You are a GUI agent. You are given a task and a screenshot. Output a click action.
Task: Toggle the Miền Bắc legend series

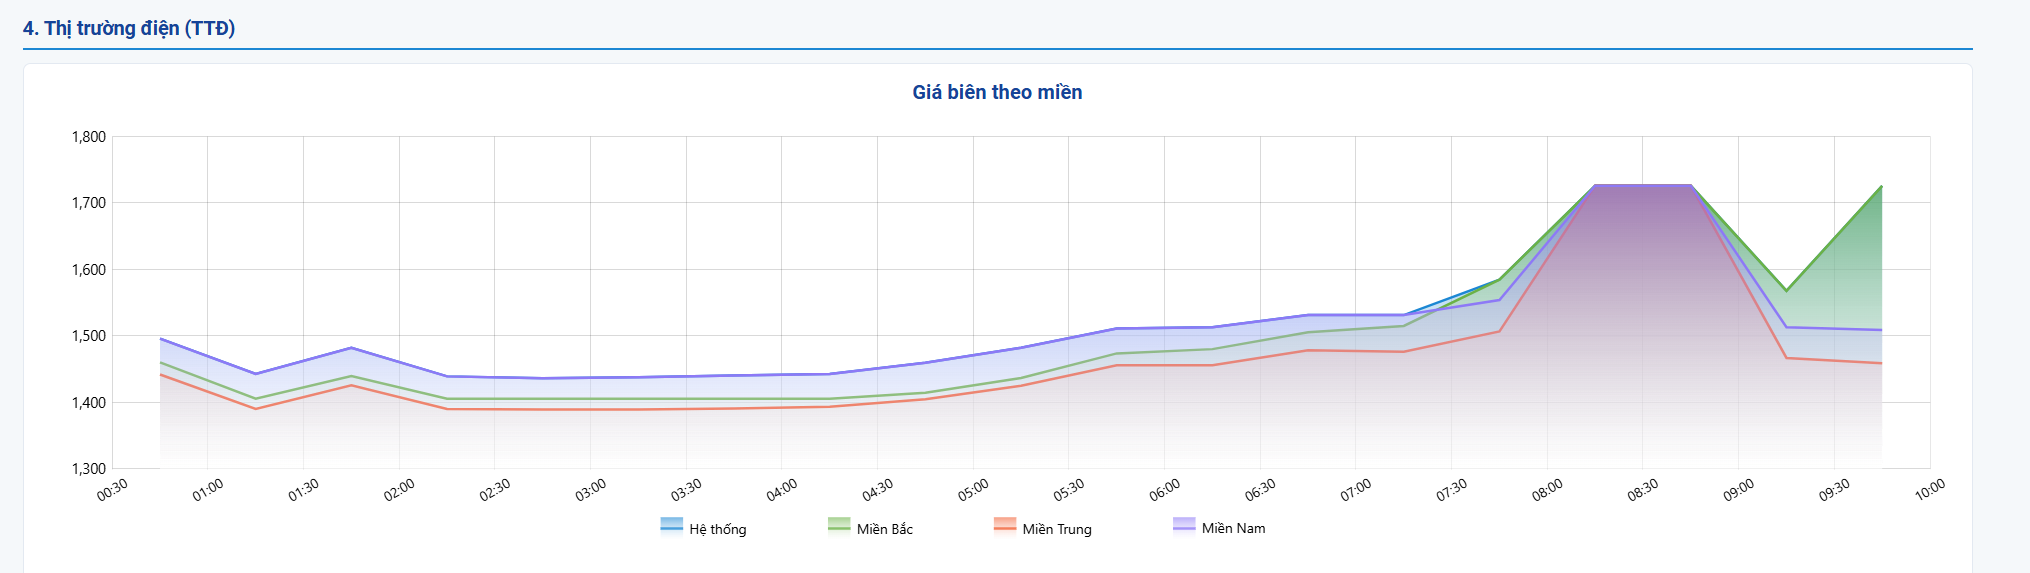click(871, 528)
